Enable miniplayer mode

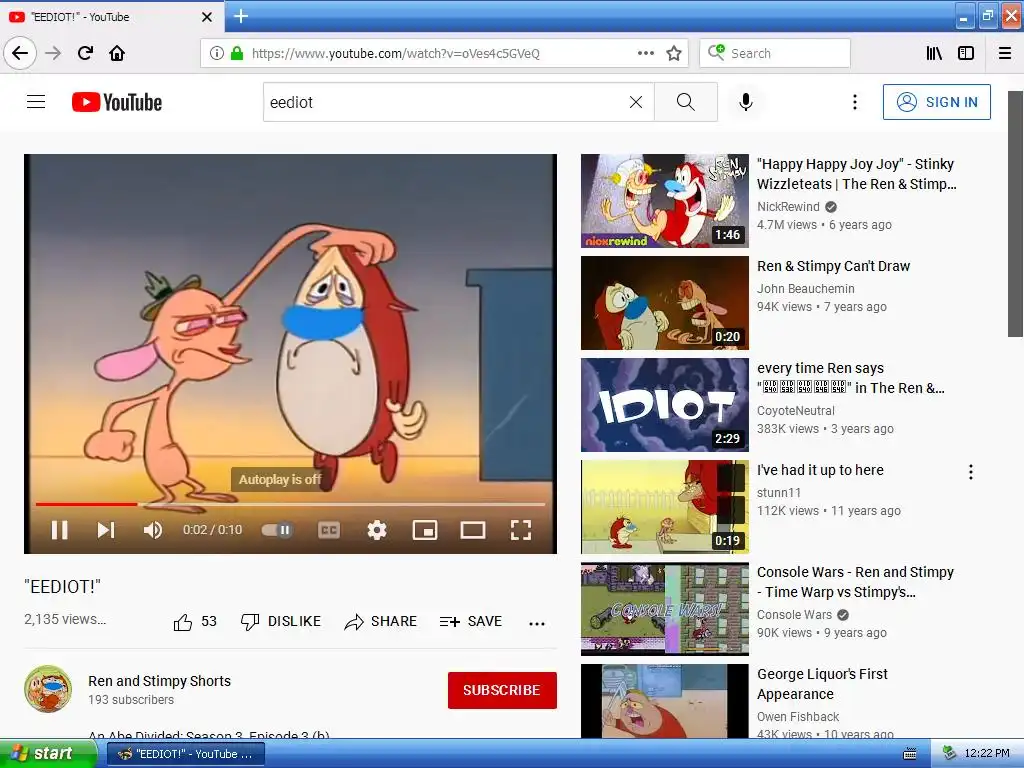pyautogui.click(x=424, y=530)
